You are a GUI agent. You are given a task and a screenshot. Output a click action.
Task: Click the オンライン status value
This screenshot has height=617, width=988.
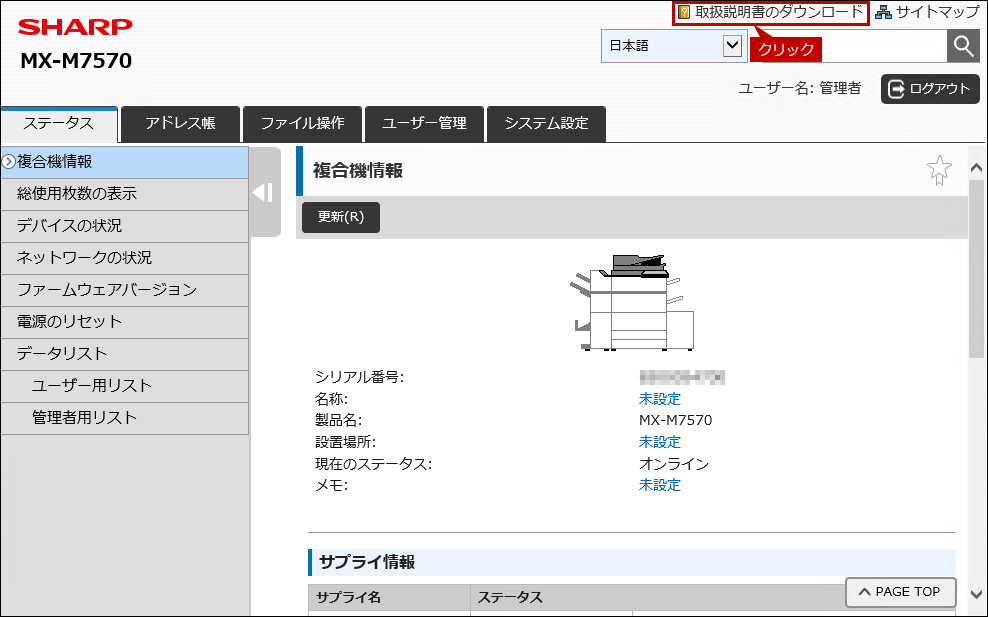tap(674, 464)
